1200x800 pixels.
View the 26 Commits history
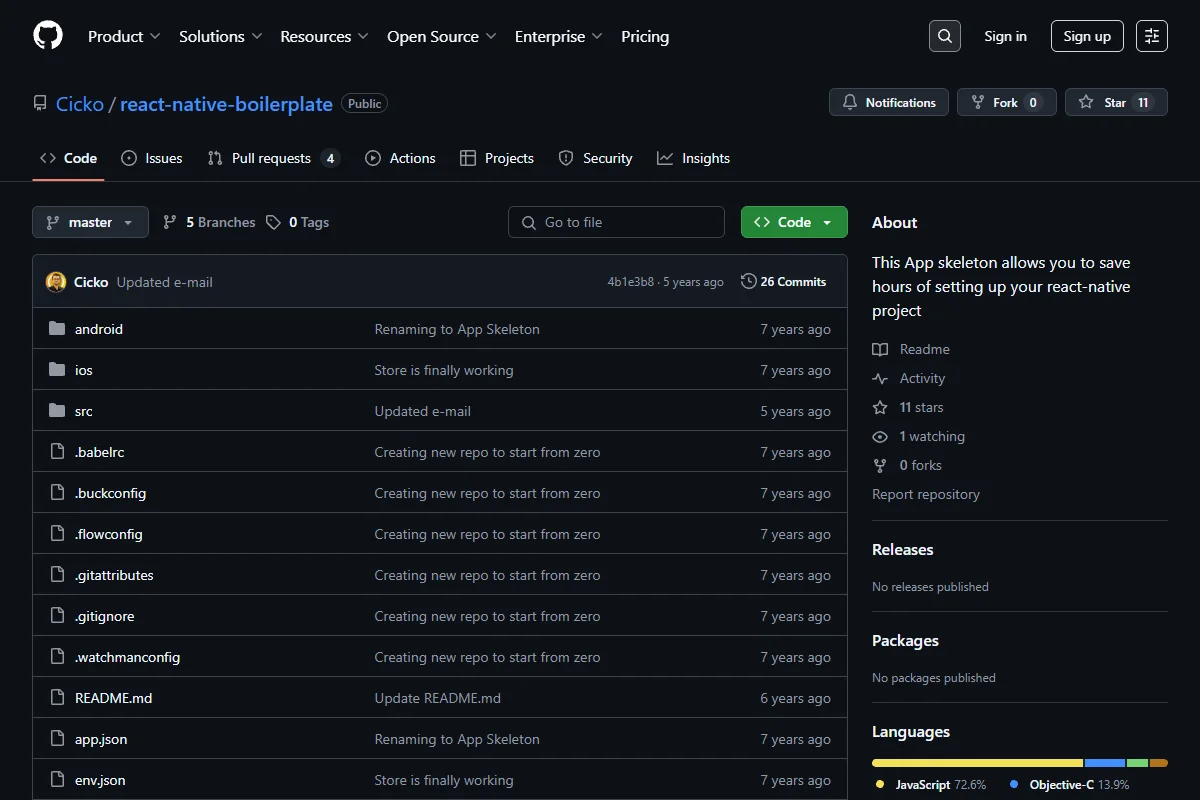click(x=784, y=282)
